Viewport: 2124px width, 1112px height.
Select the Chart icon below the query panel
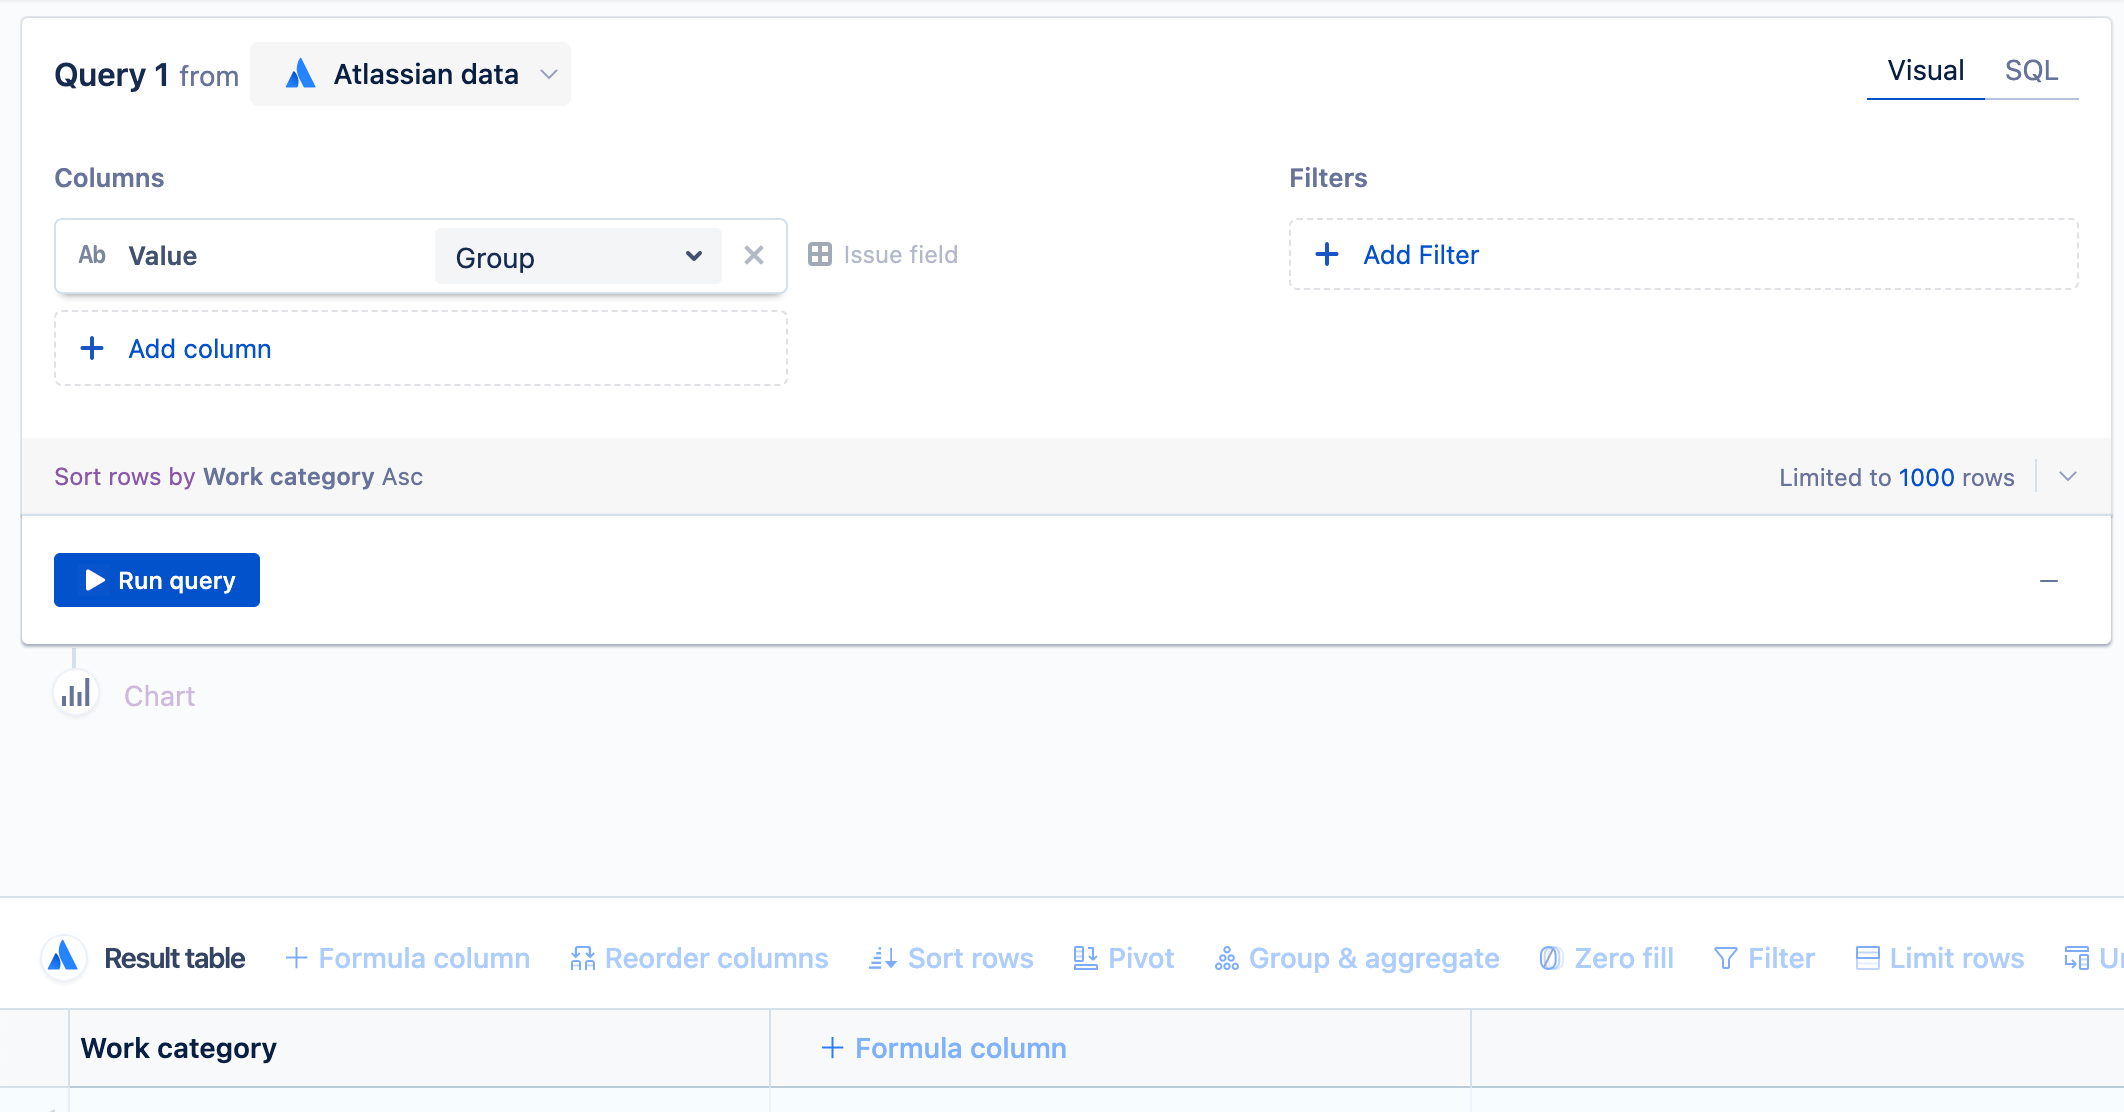pos(76,692)
